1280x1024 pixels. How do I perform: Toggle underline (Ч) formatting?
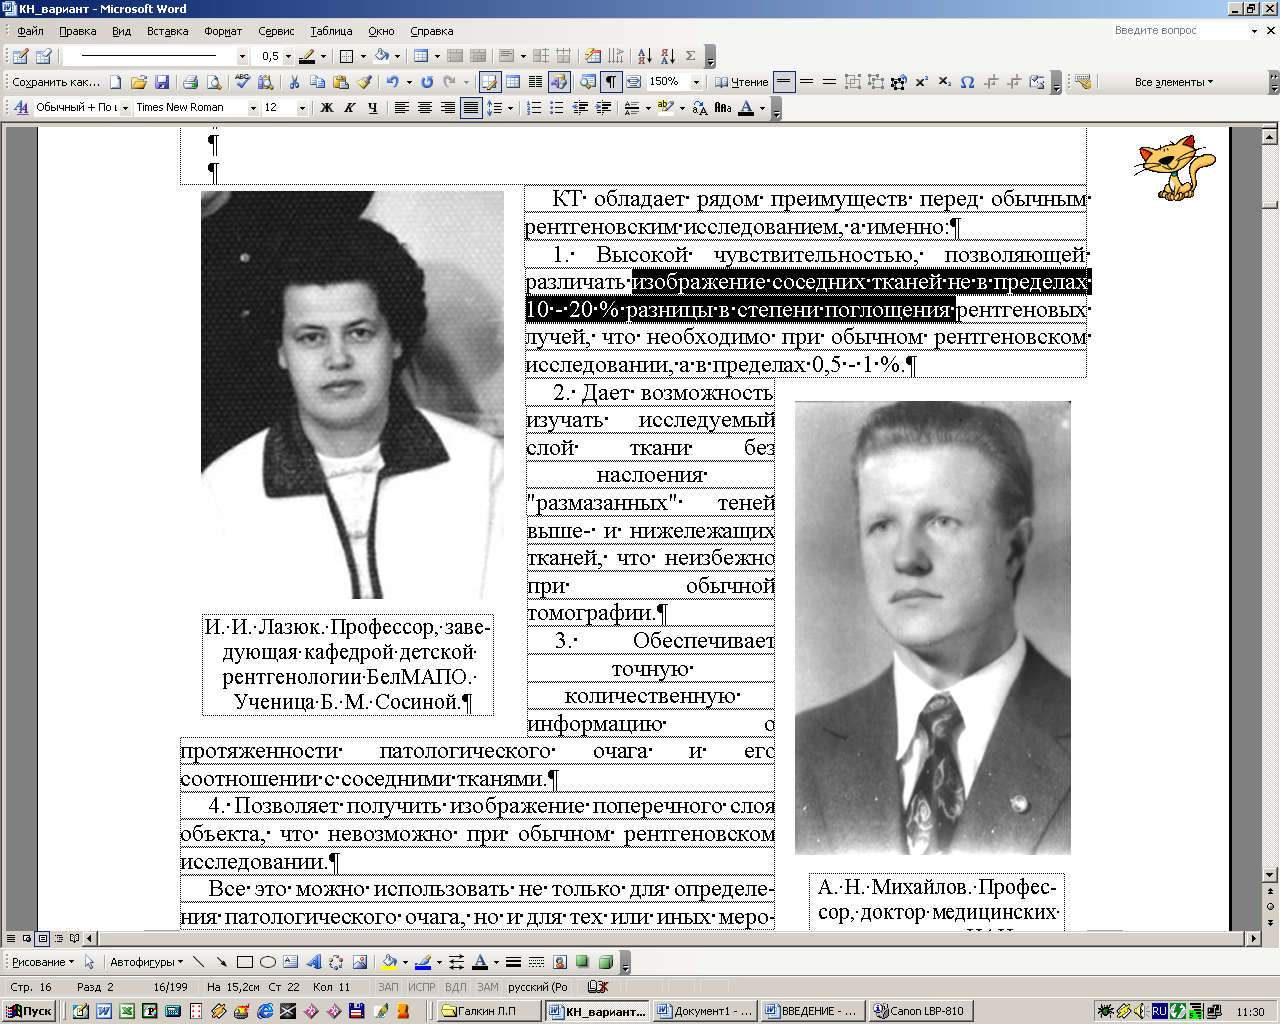click(373, 107)
